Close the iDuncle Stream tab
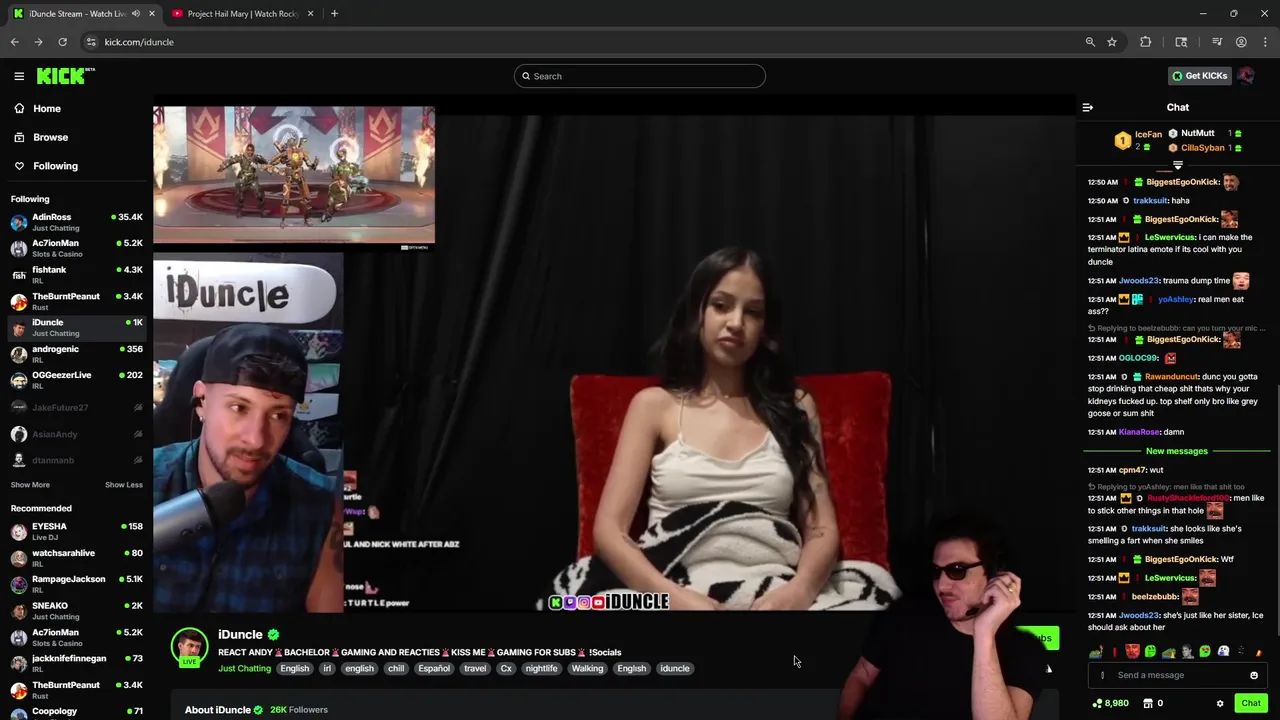The width and height of the screenshot is (1280, 720). coord(152,14)
